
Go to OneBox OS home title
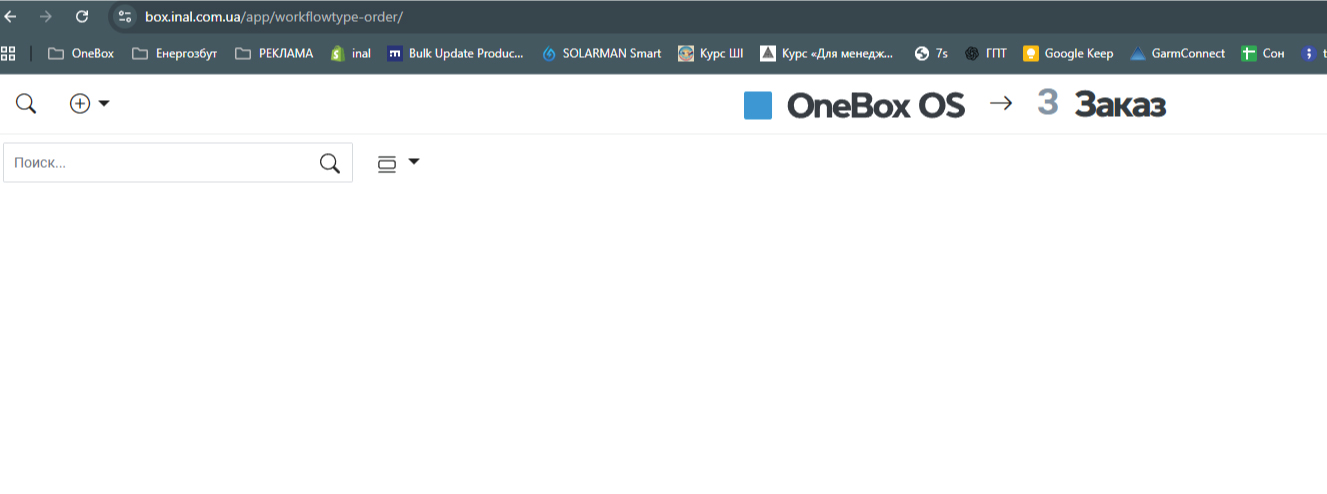coord(876,105)
